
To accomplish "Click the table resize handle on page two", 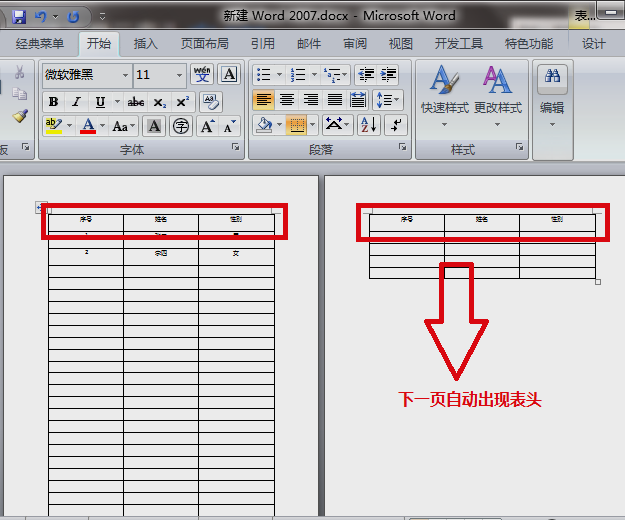I will [x=598, y=282].
